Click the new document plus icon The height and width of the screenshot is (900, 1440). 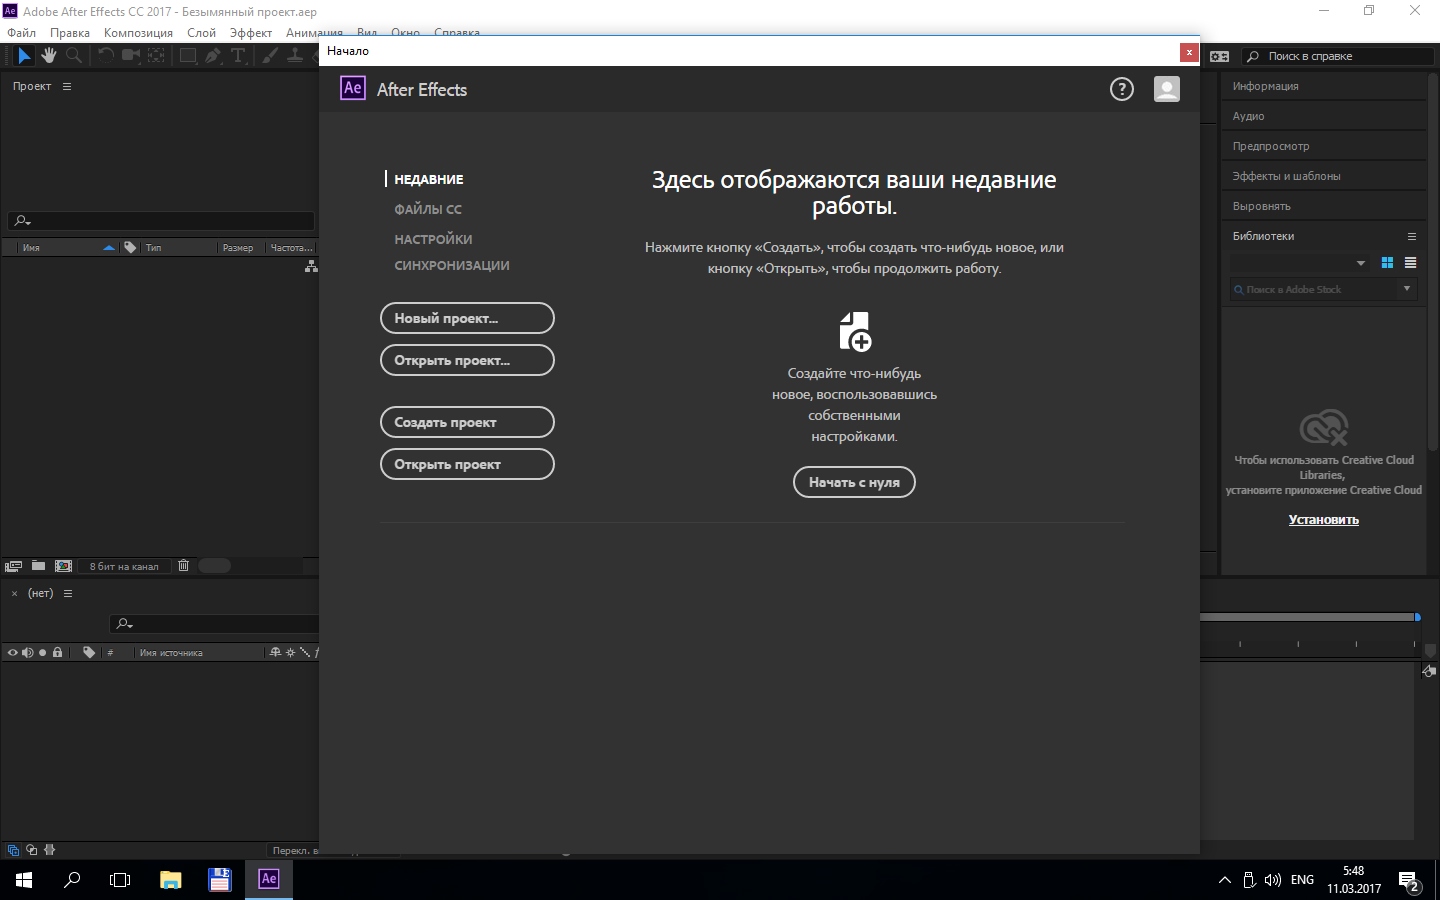click(855, 331)
